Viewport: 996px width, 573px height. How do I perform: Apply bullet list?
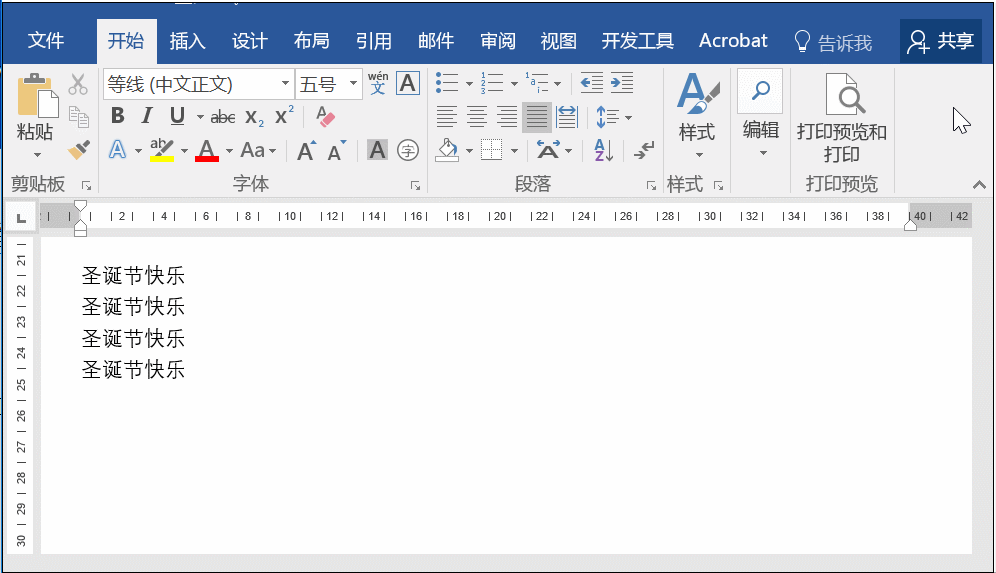coord(447,83)
